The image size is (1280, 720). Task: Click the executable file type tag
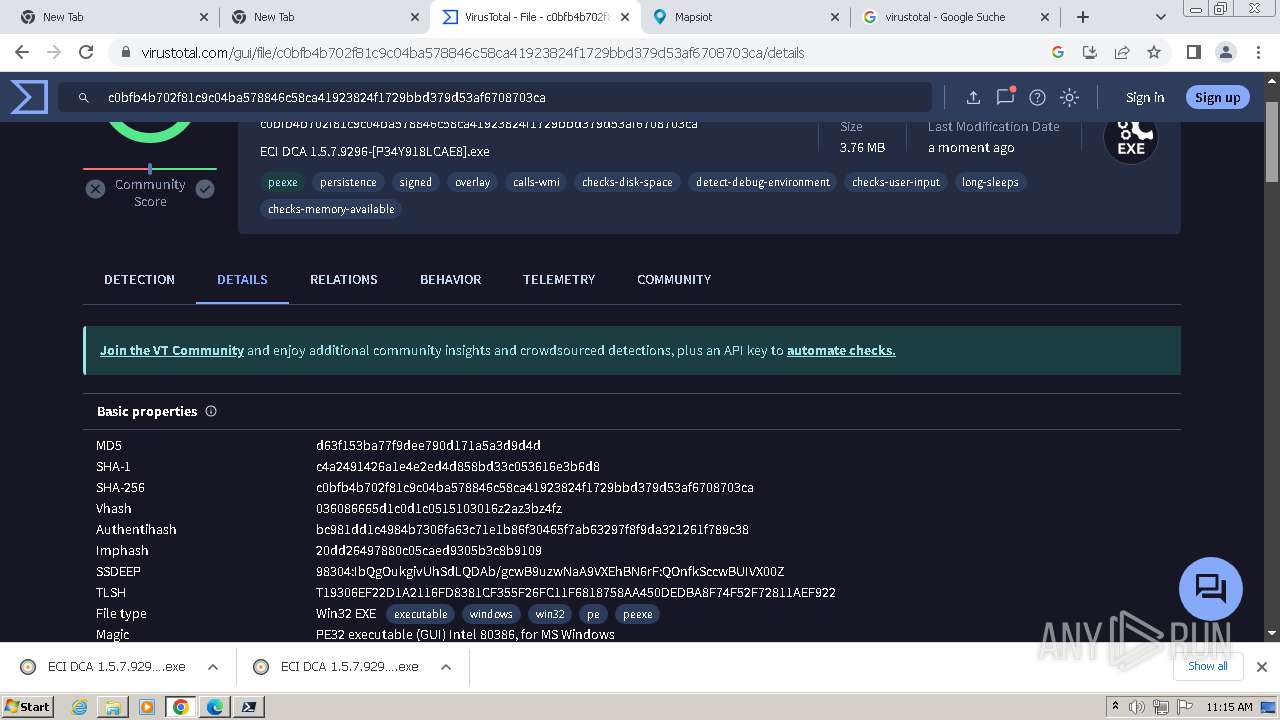pyautogui.click(x=420, y=614)
